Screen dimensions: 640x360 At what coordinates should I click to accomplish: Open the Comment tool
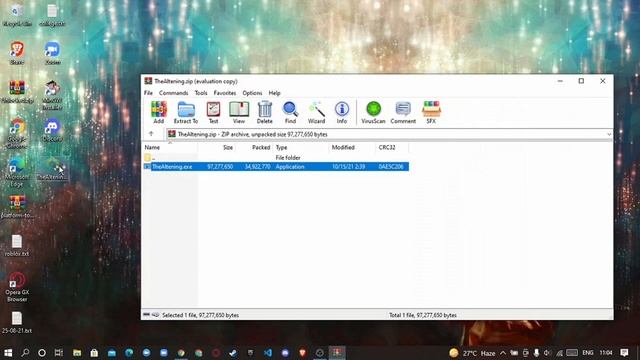tap(403, 112)
